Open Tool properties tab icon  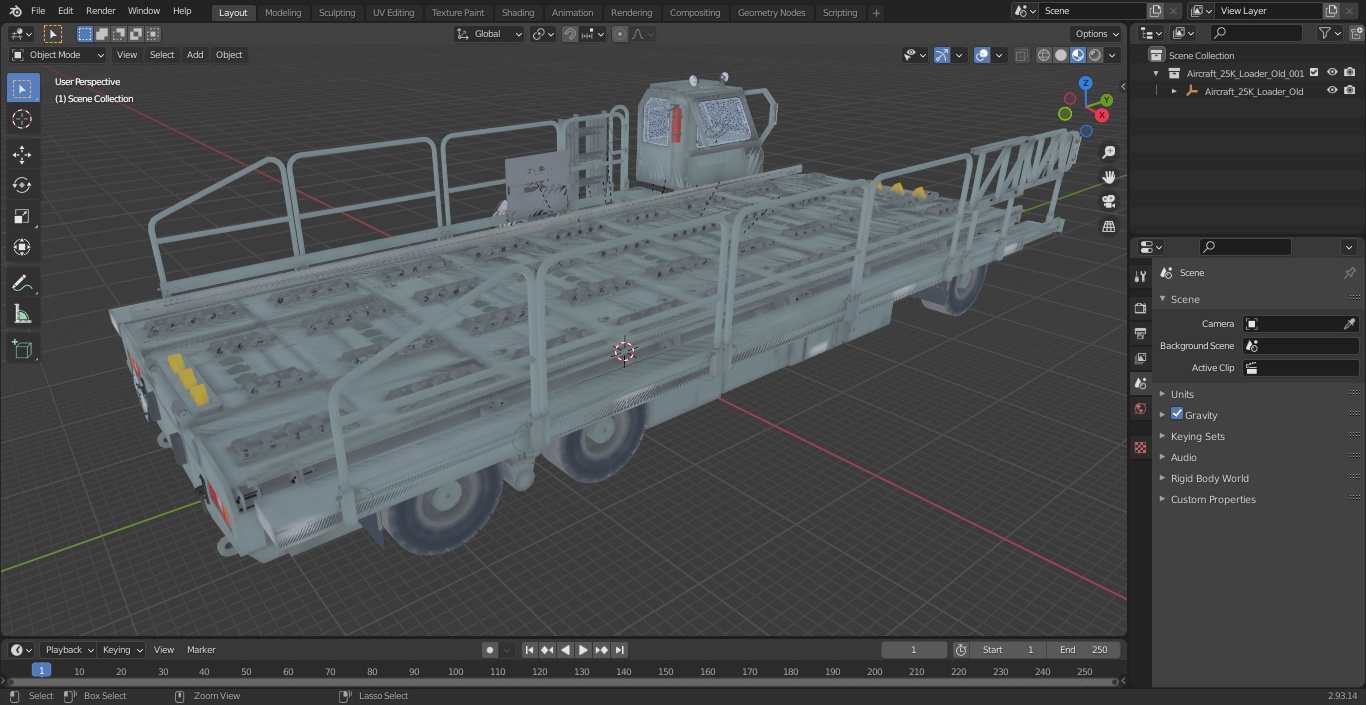pyautogui.click(x=1140, y=276)
